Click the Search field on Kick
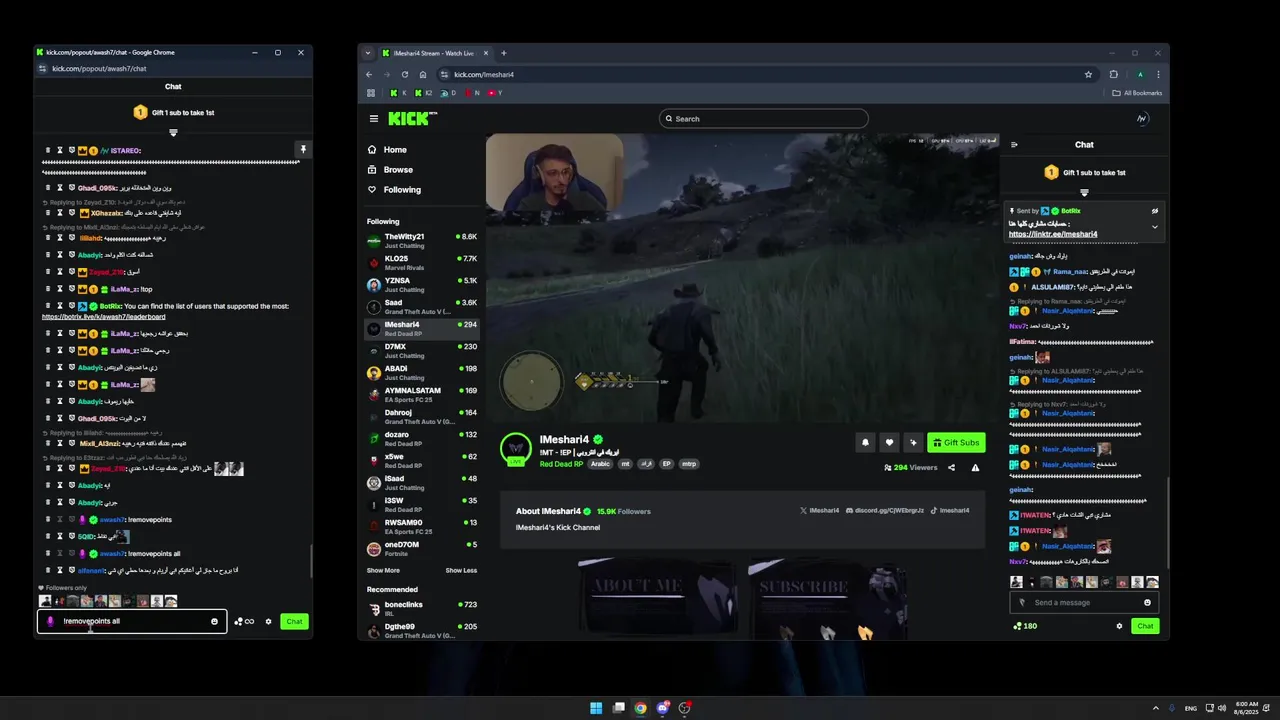 point(763,118)
